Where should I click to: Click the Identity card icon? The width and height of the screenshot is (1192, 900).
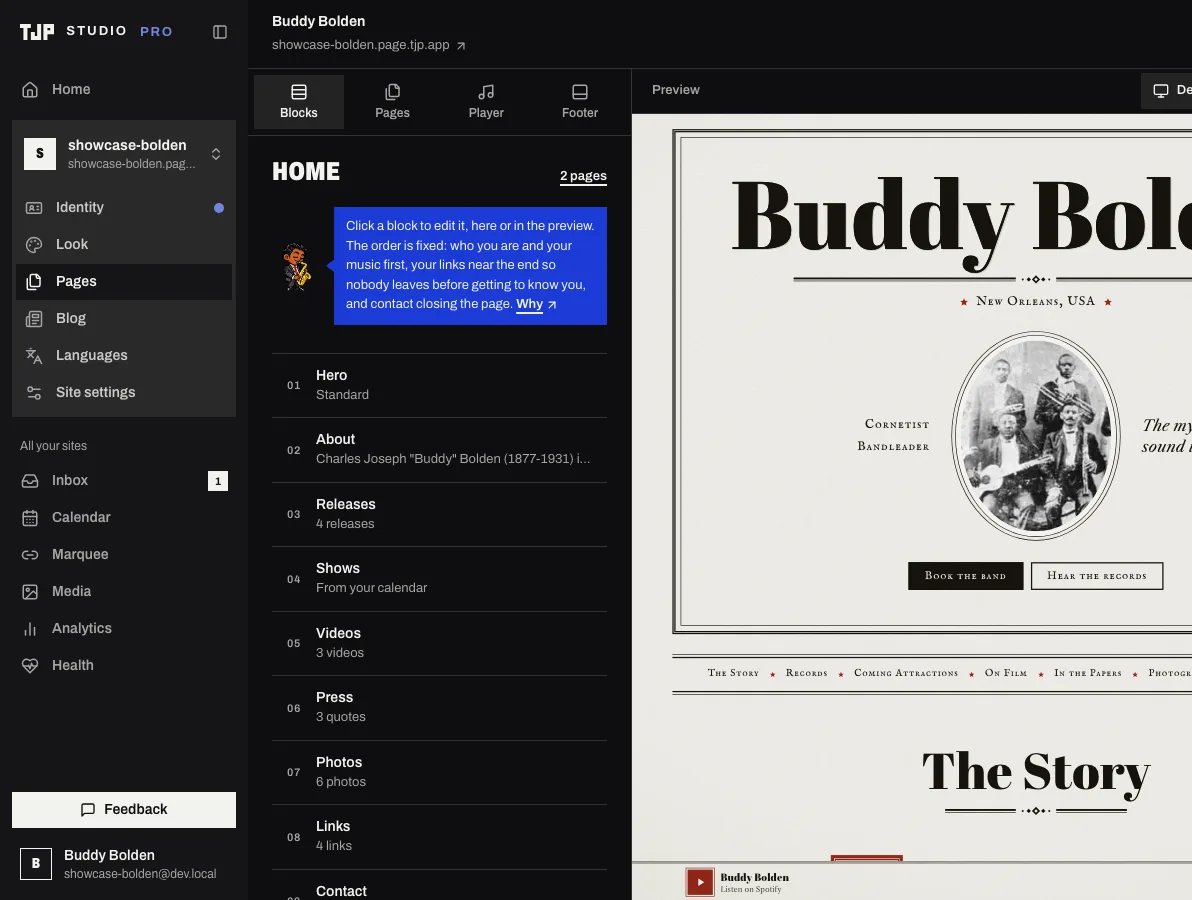click(x=33, y=208)
